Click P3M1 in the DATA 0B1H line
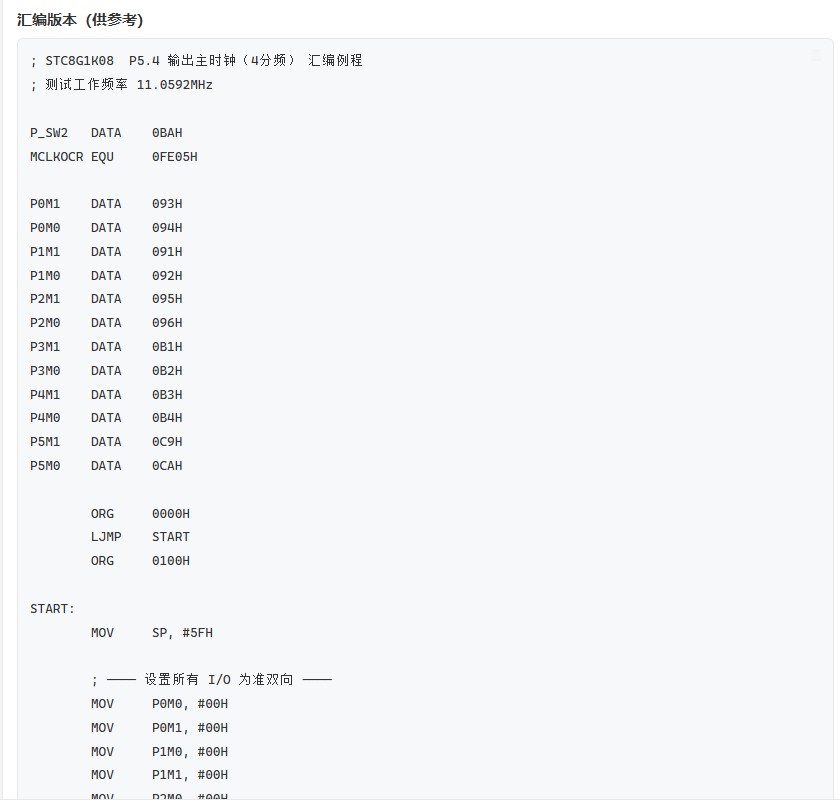This screenshot has height=802, width=840. [x=45, y=347]
